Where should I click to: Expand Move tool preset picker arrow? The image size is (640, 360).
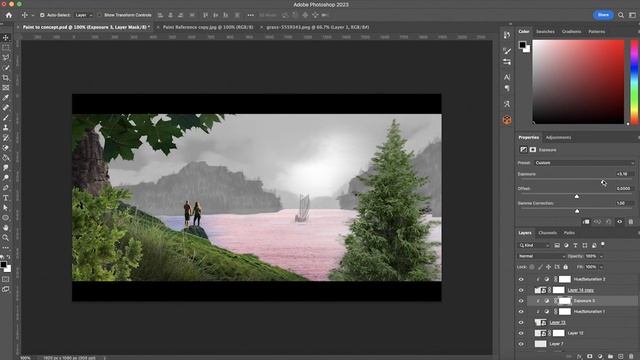(x=33, y=15)
